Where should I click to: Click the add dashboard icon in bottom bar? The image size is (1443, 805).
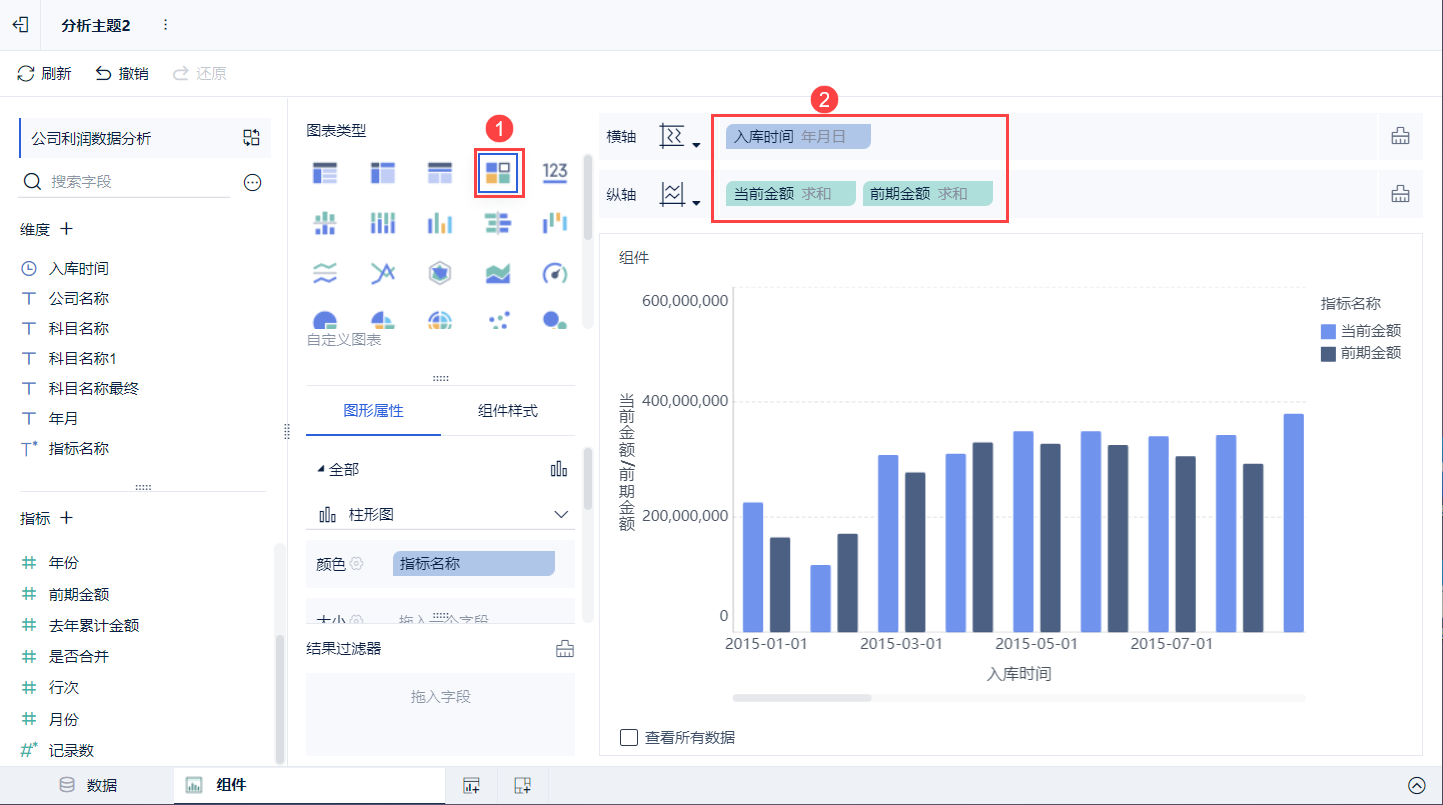click(522, 786)
